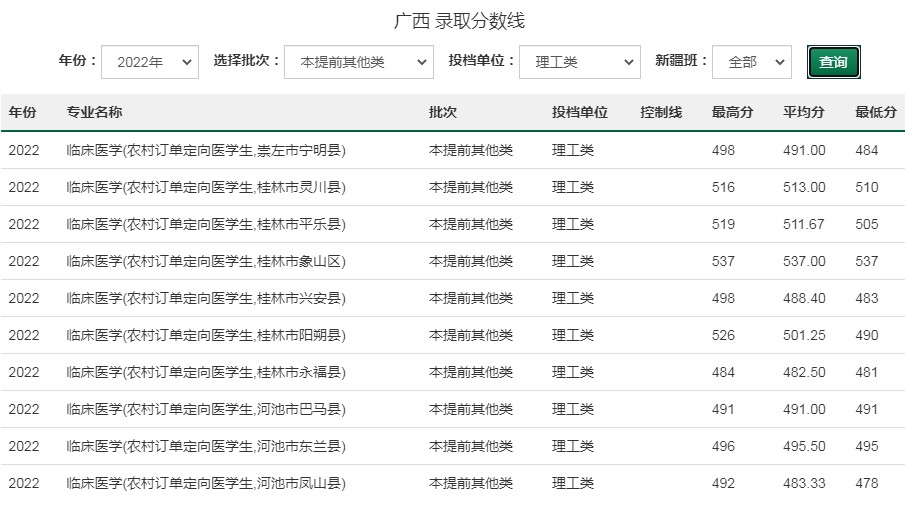Select the 崇左市宁明县 major row
Screen dimensions: 905x507
click(x=452, y=150)
